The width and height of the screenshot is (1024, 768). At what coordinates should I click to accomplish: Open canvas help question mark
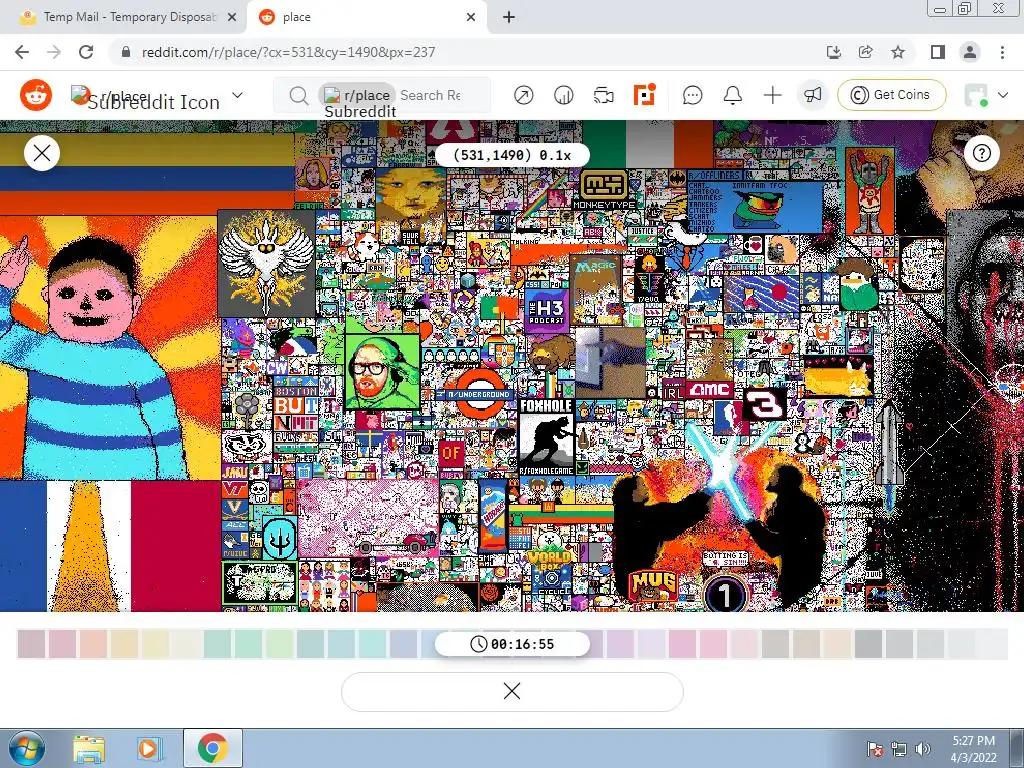click(982, 153)
